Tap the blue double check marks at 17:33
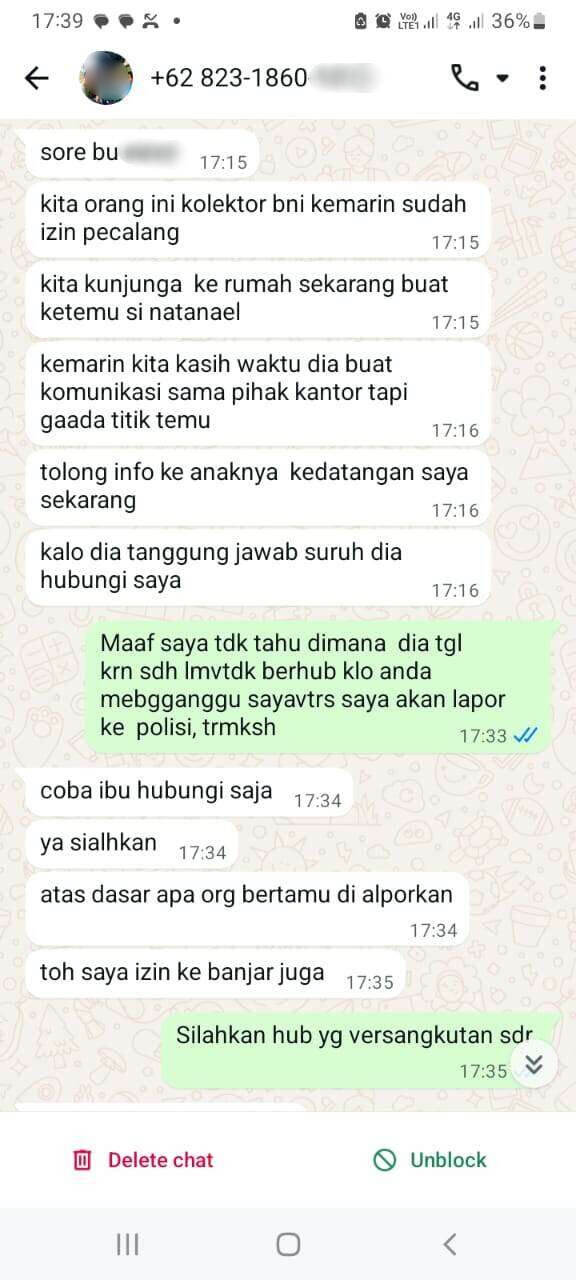The height and width of the screenshot is (1280, 576). (525, 735)
